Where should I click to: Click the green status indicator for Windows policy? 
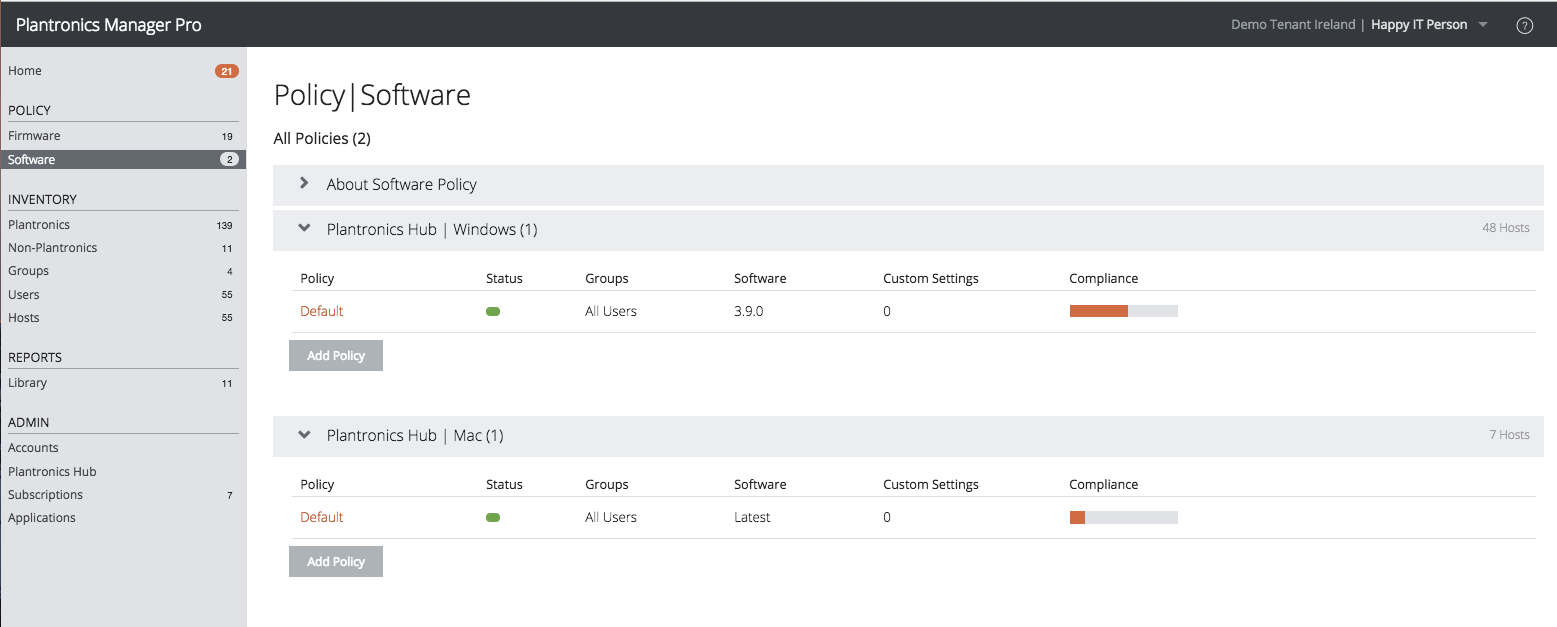(x=493, y=312)
